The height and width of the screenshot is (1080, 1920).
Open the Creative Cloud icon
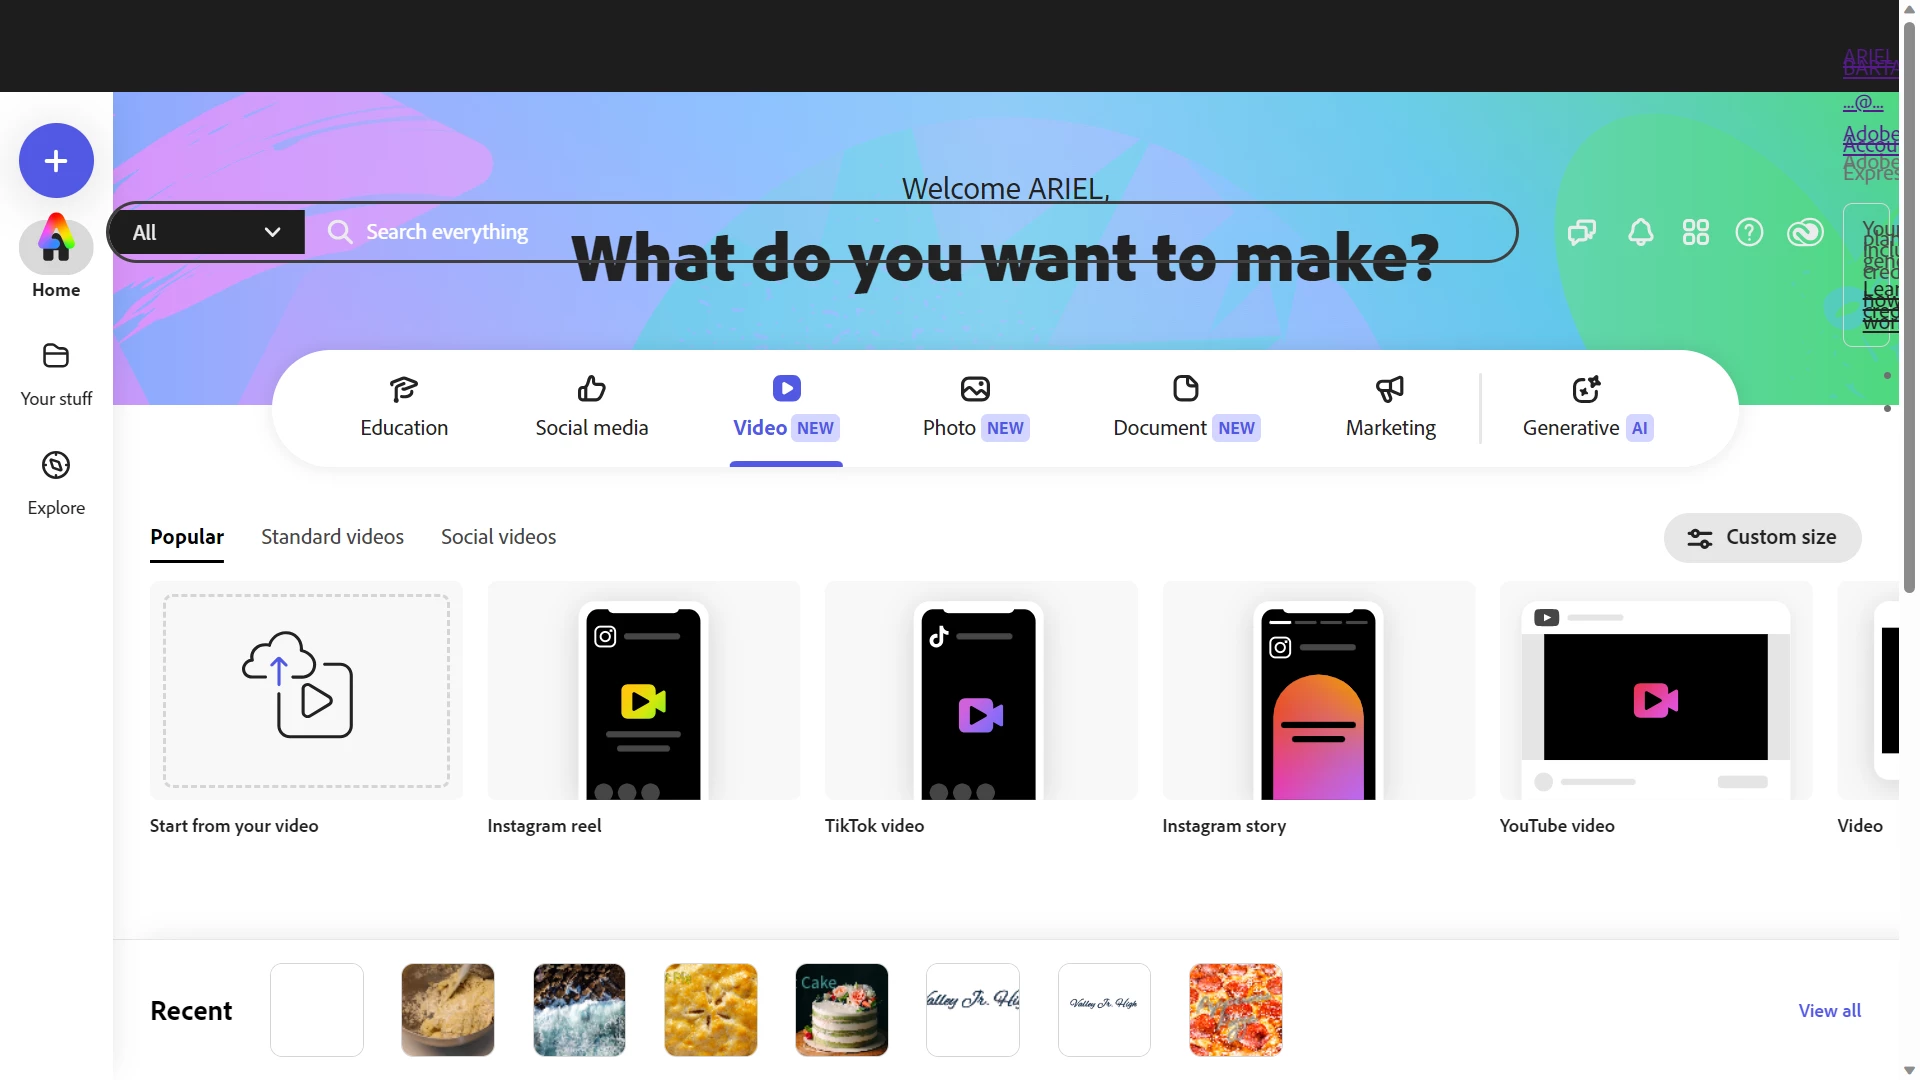1806,233
